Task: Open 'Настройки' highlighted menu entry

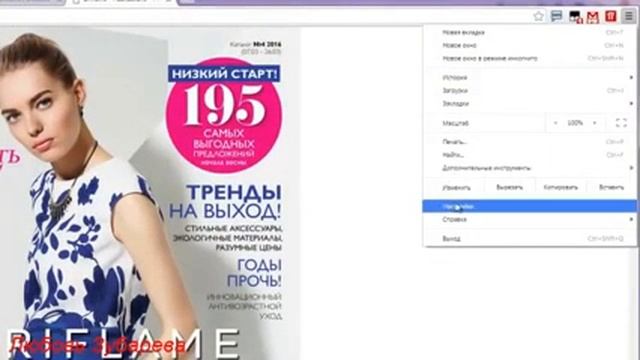Action: (x=529, y=207)
